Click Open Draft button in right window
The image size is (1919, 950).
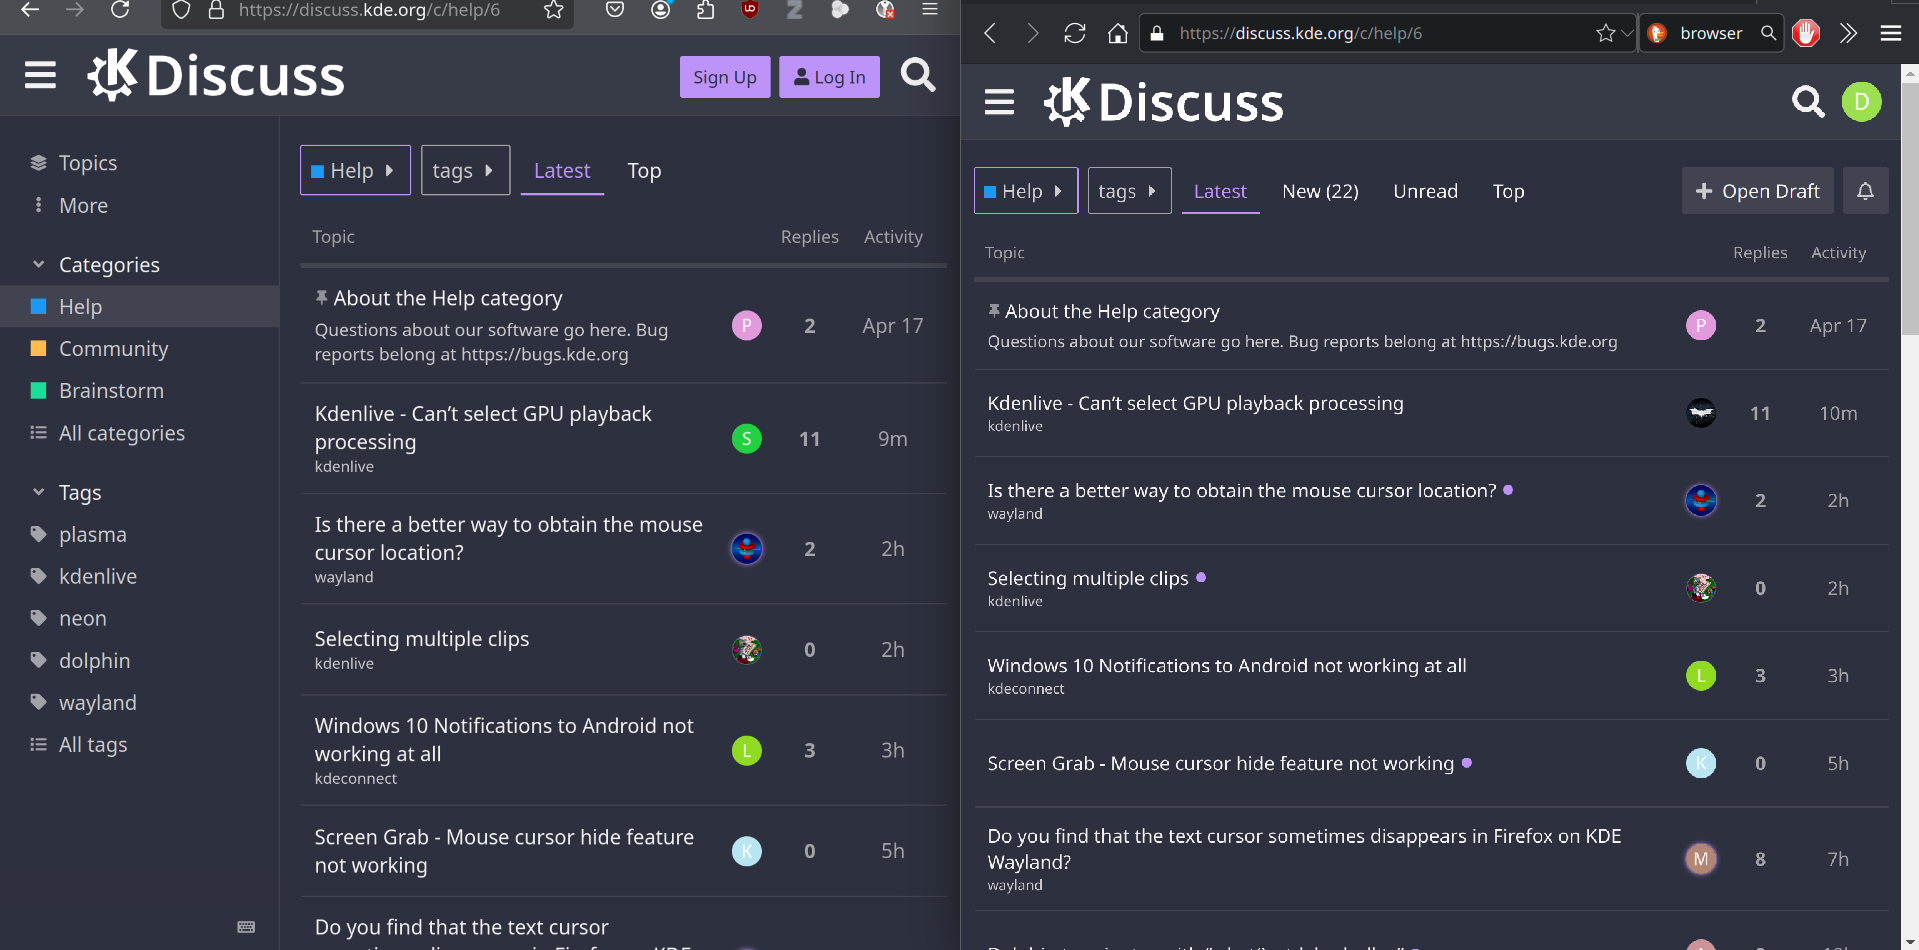click(x=1757, y=191)
